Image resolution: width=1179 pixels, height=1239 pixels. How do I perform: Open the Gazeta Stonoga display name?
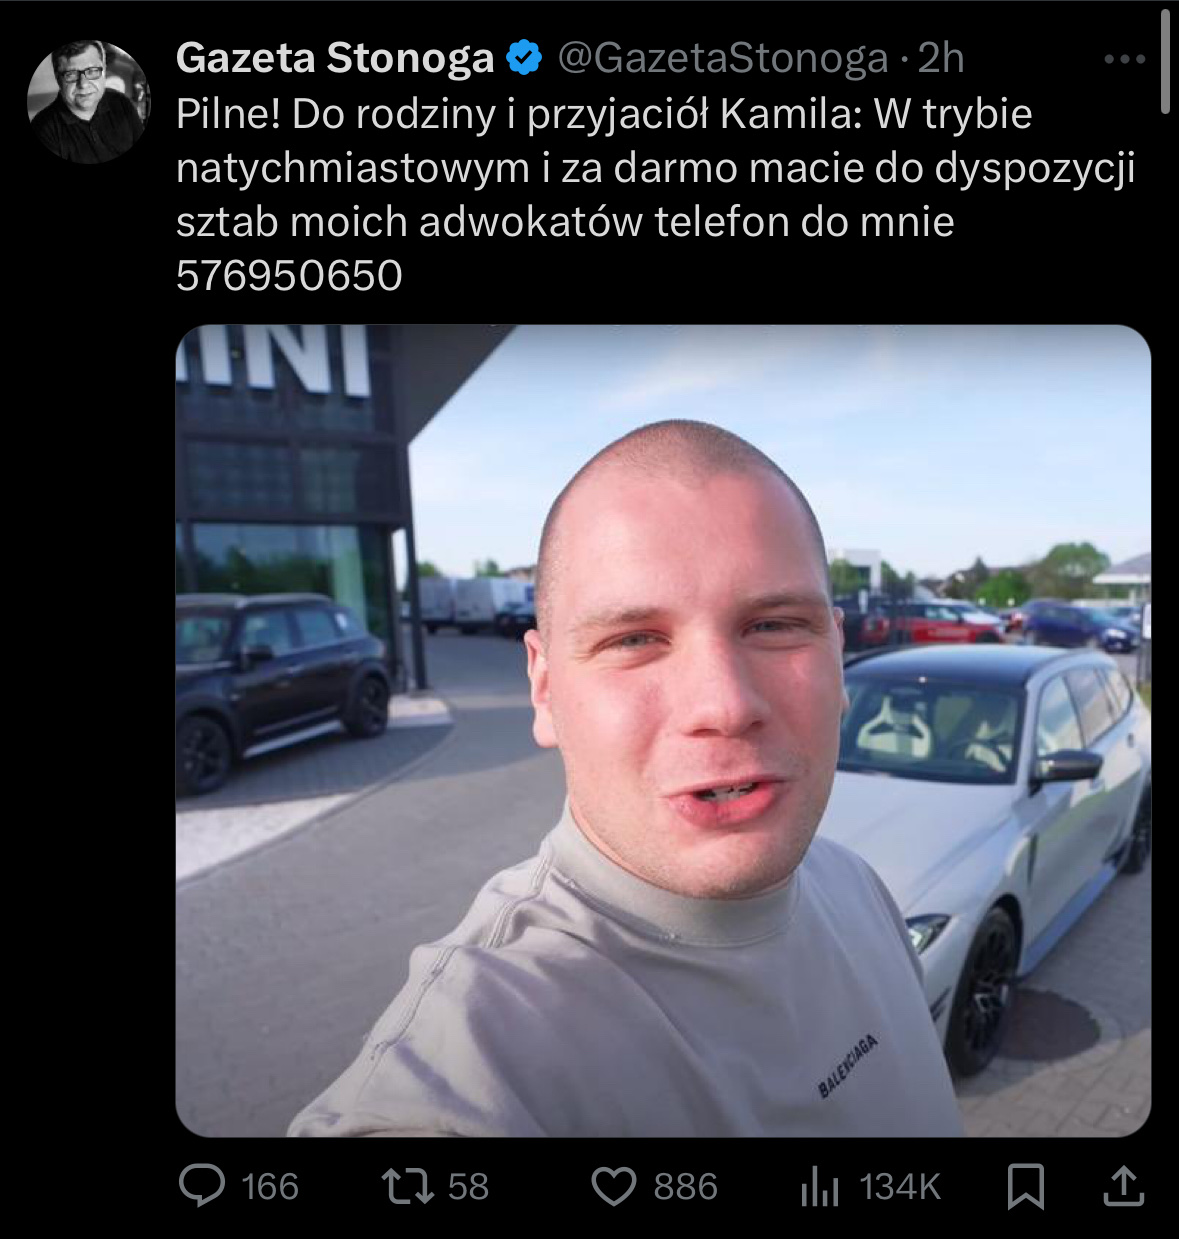[335, 58]
